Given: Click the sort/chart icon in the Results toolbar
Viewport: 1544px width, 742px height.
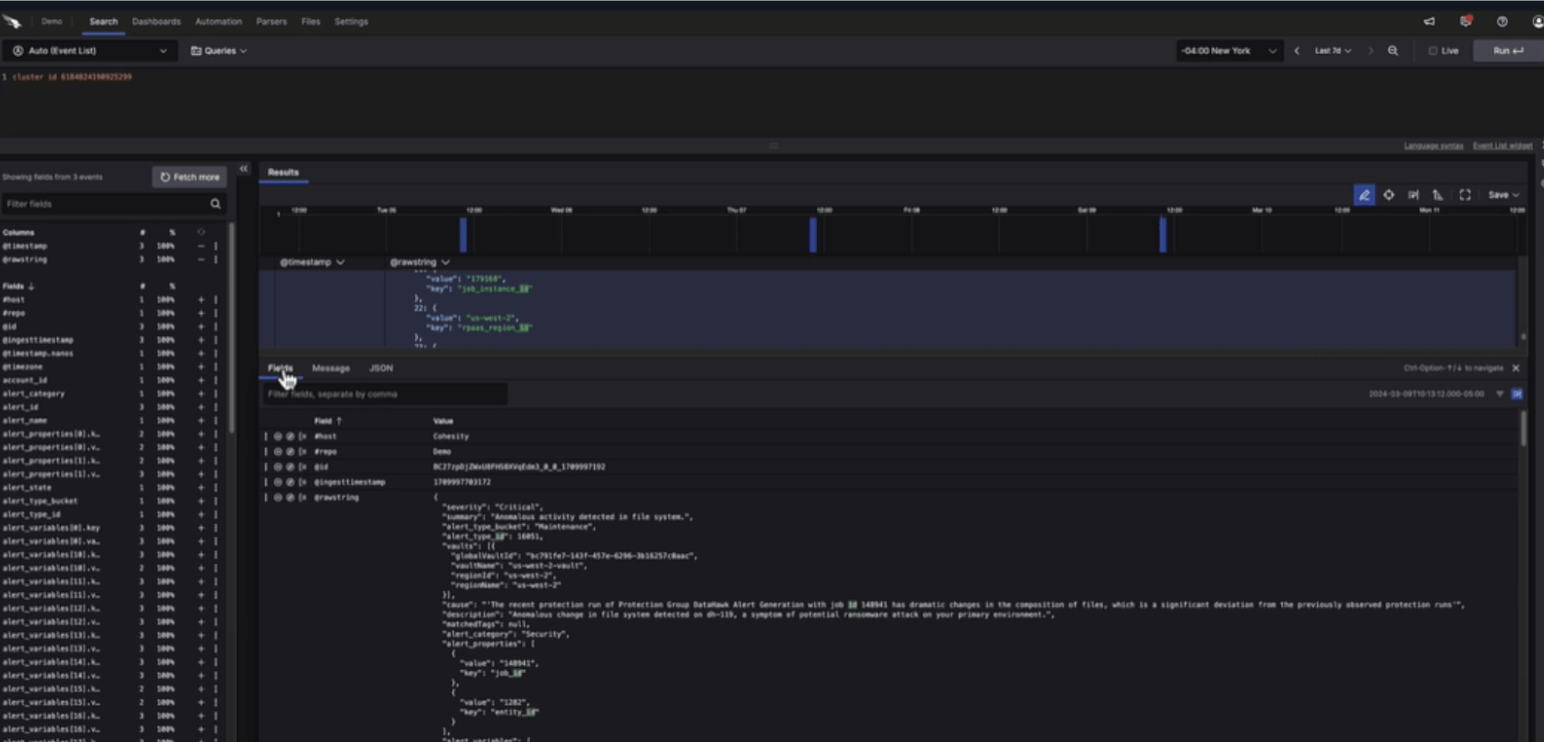Looking at the screenshot, I should pyautogui.click(x=1437, y=195).
